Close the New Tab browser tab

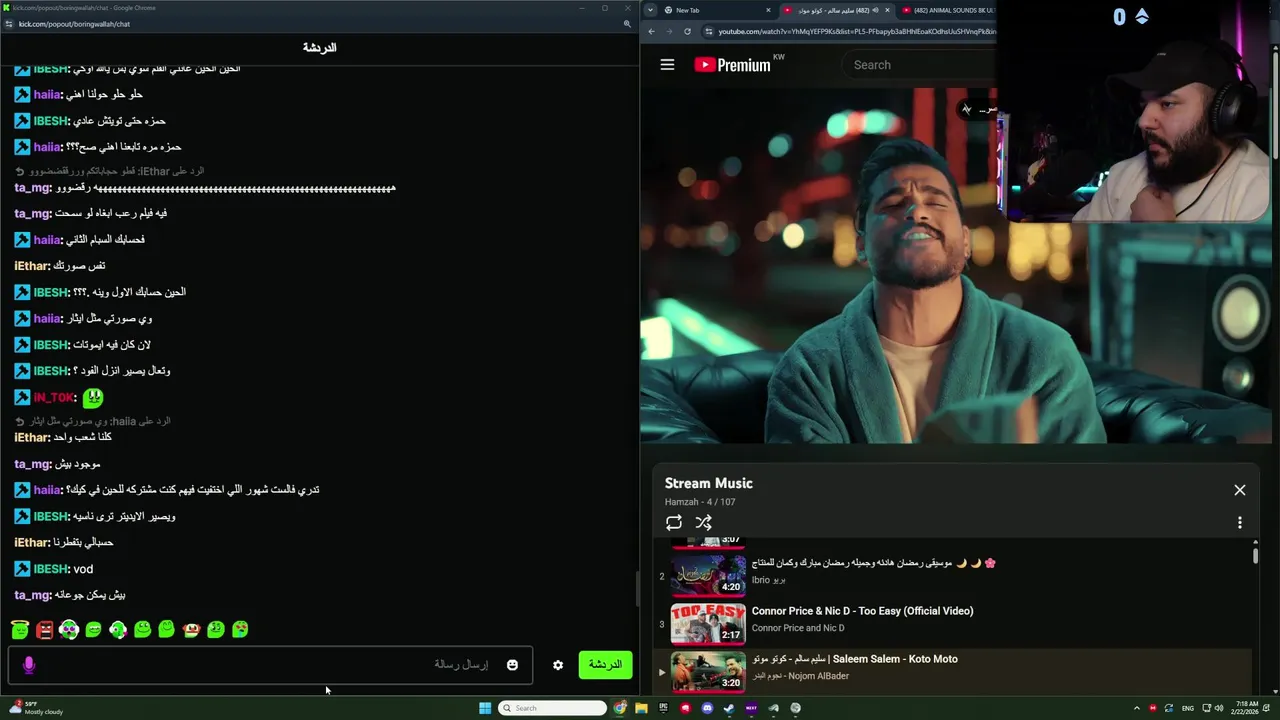(x=768, y=10)
